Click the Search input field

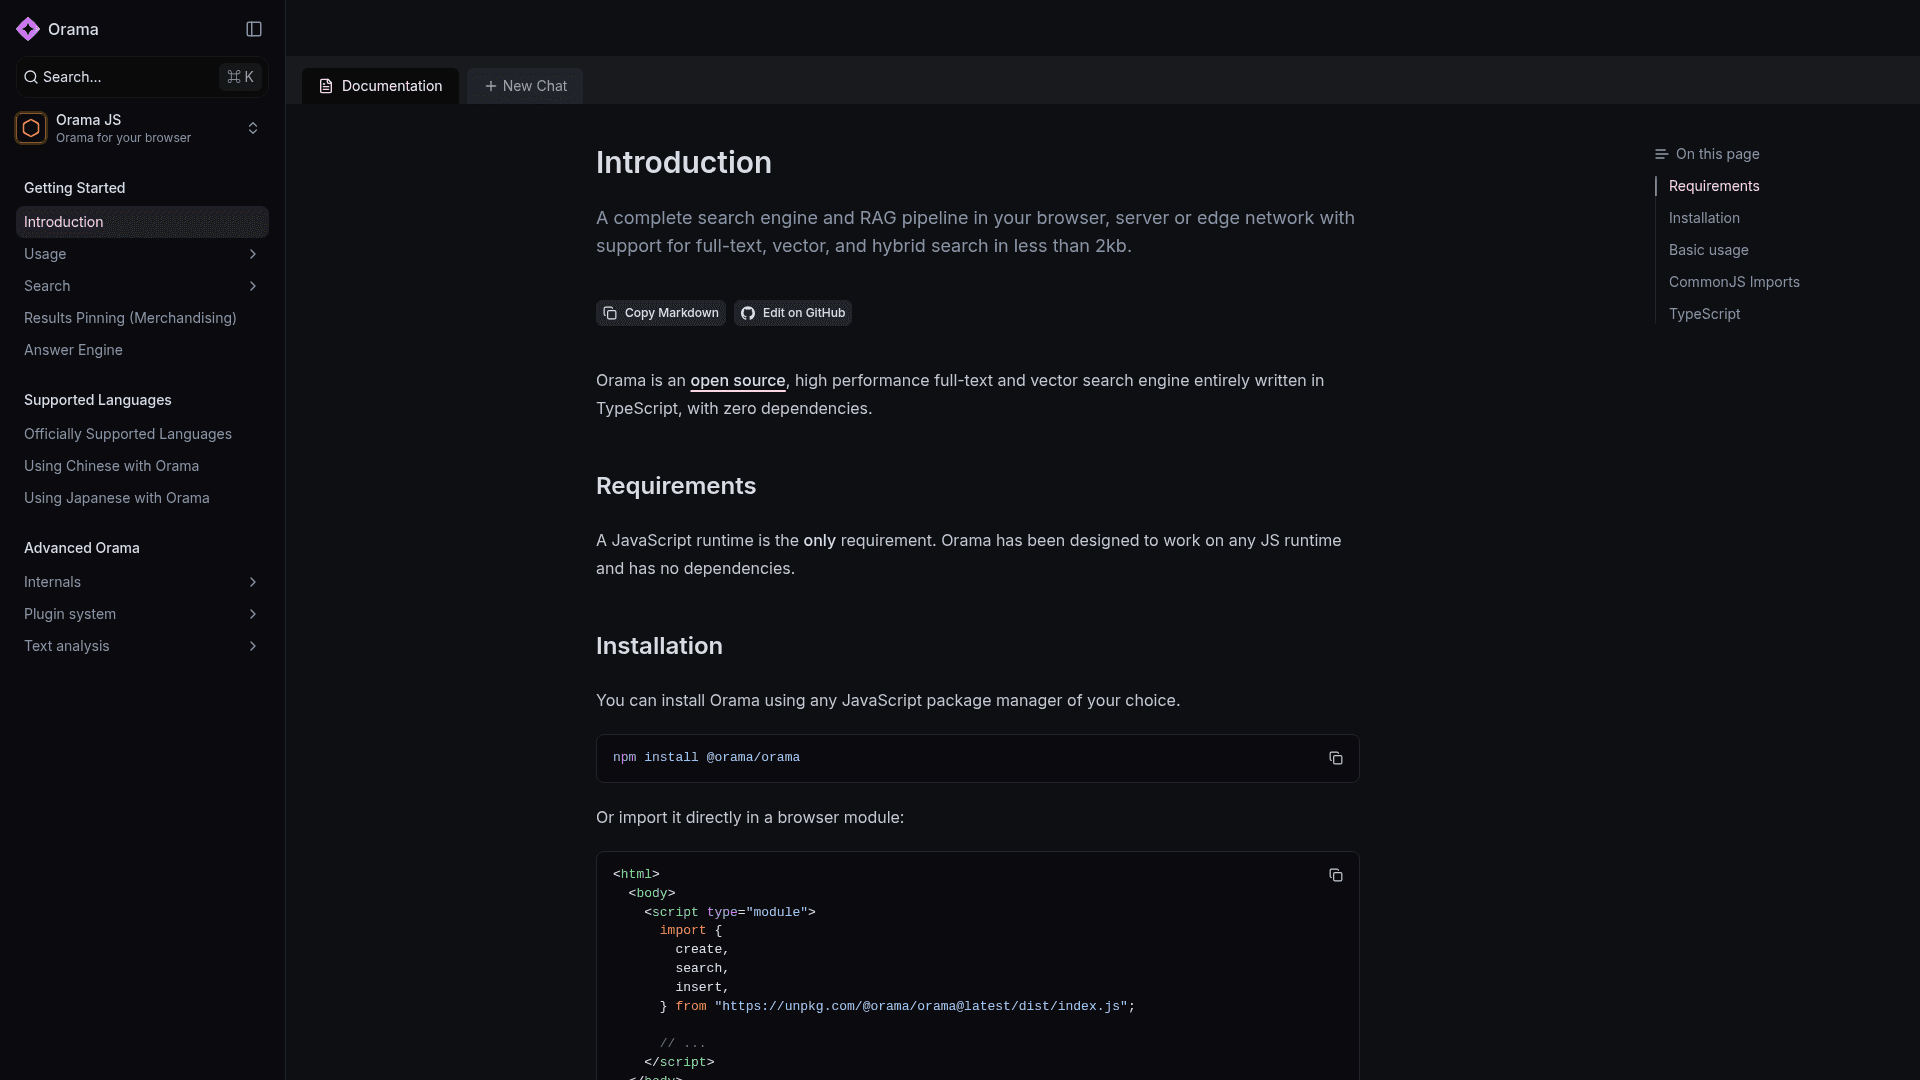click(x=142, y=77)
